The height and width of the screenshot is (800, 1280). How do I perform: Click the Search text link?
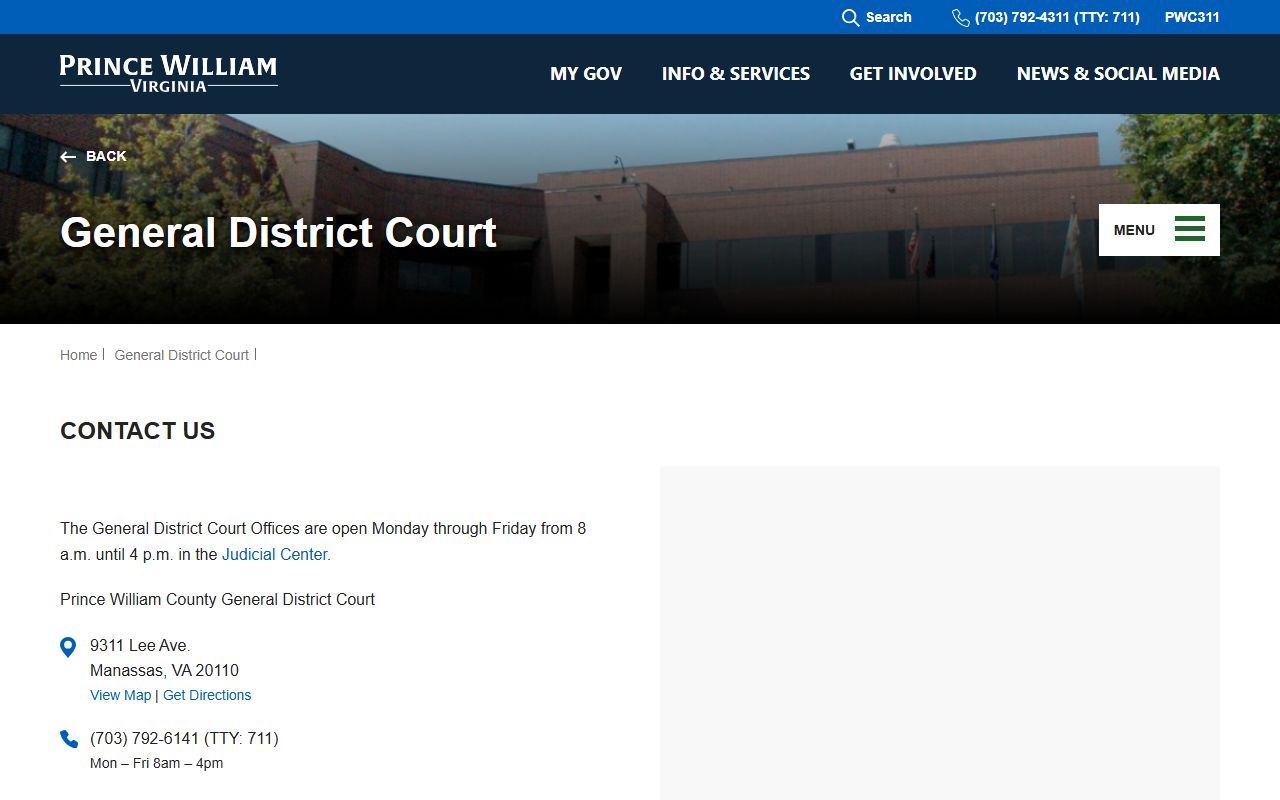click(889, 17)
